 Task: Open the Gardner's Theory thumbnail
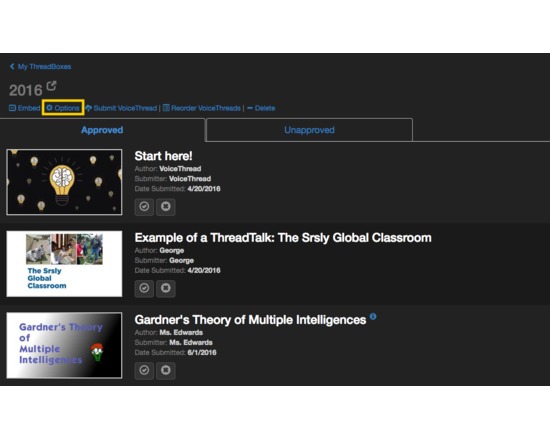[x=64, y=345]
